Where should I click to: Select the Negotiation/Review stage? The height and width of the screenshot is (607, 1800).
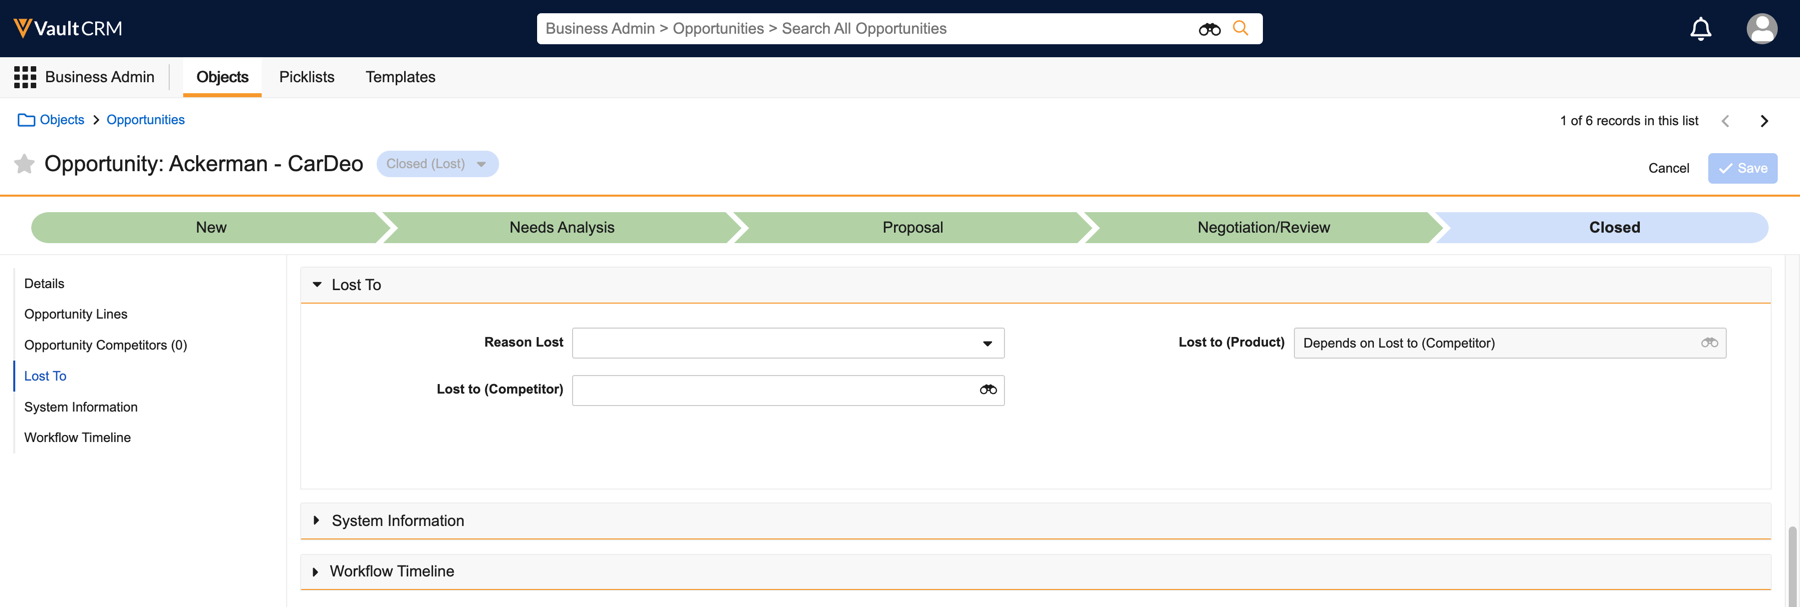pos(1263,228)
